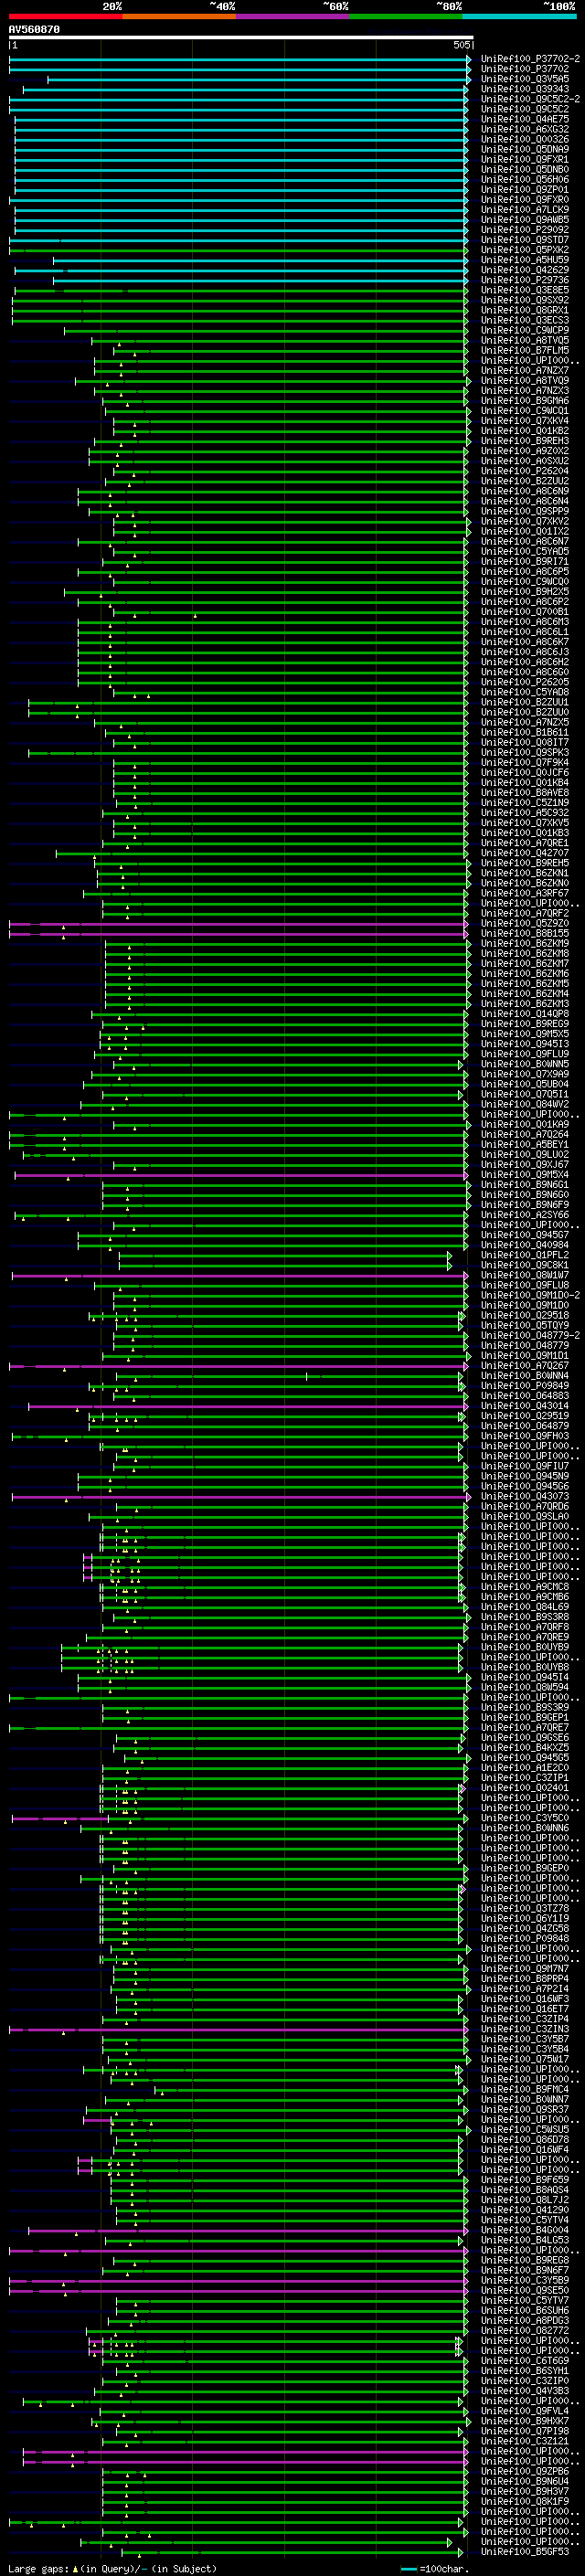Select the UniRef100_B2ZUU2 label
This screenshot has width=585, height=2576.
click(525, 481)
